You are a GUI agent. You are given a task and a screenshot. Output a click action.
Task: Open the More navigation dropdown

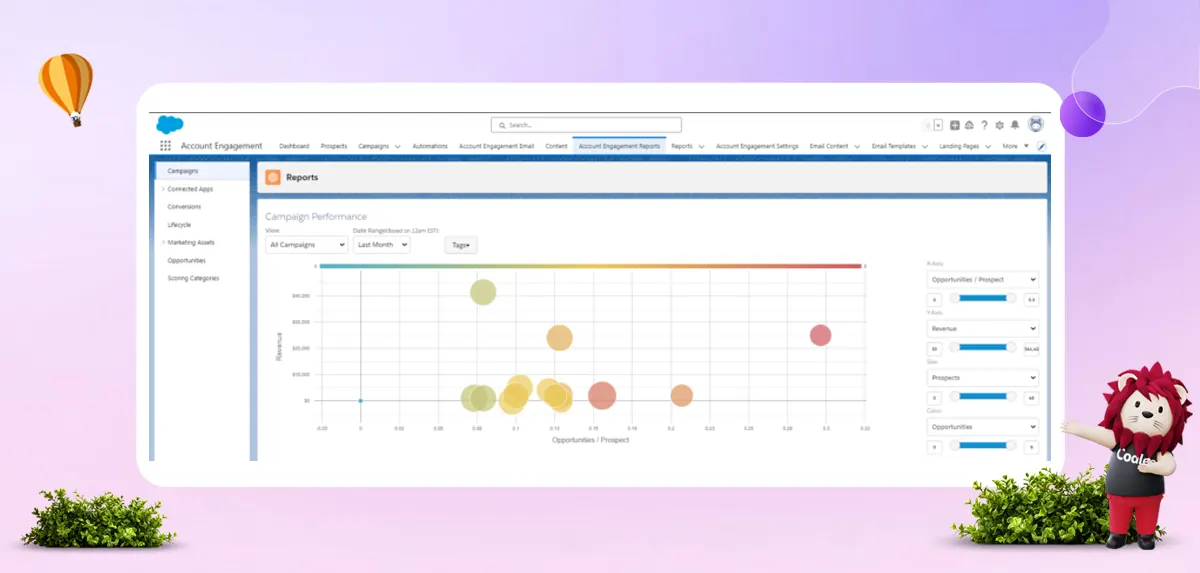pyautogui.click(x=1015, y=146)
